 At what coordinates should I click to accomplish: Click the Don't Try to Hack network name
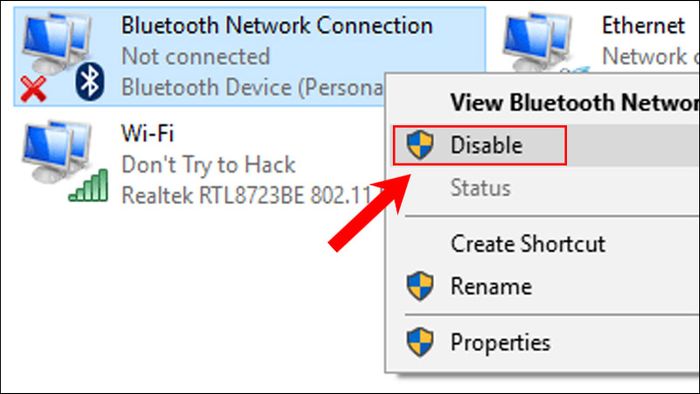coord(208,165)
